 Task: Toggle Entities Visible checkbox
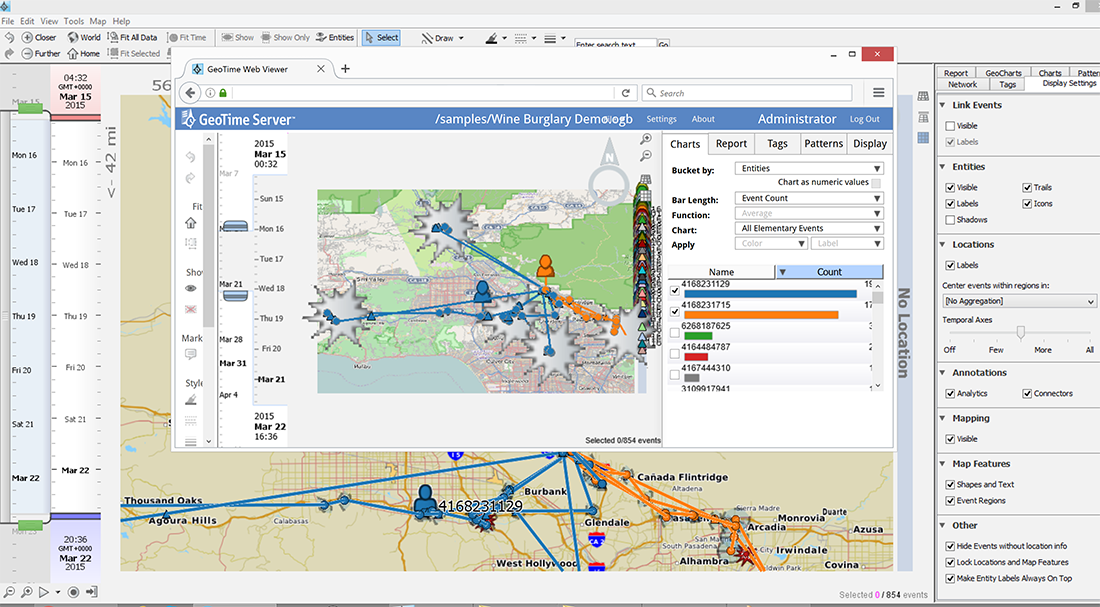[x=950, y=187]
